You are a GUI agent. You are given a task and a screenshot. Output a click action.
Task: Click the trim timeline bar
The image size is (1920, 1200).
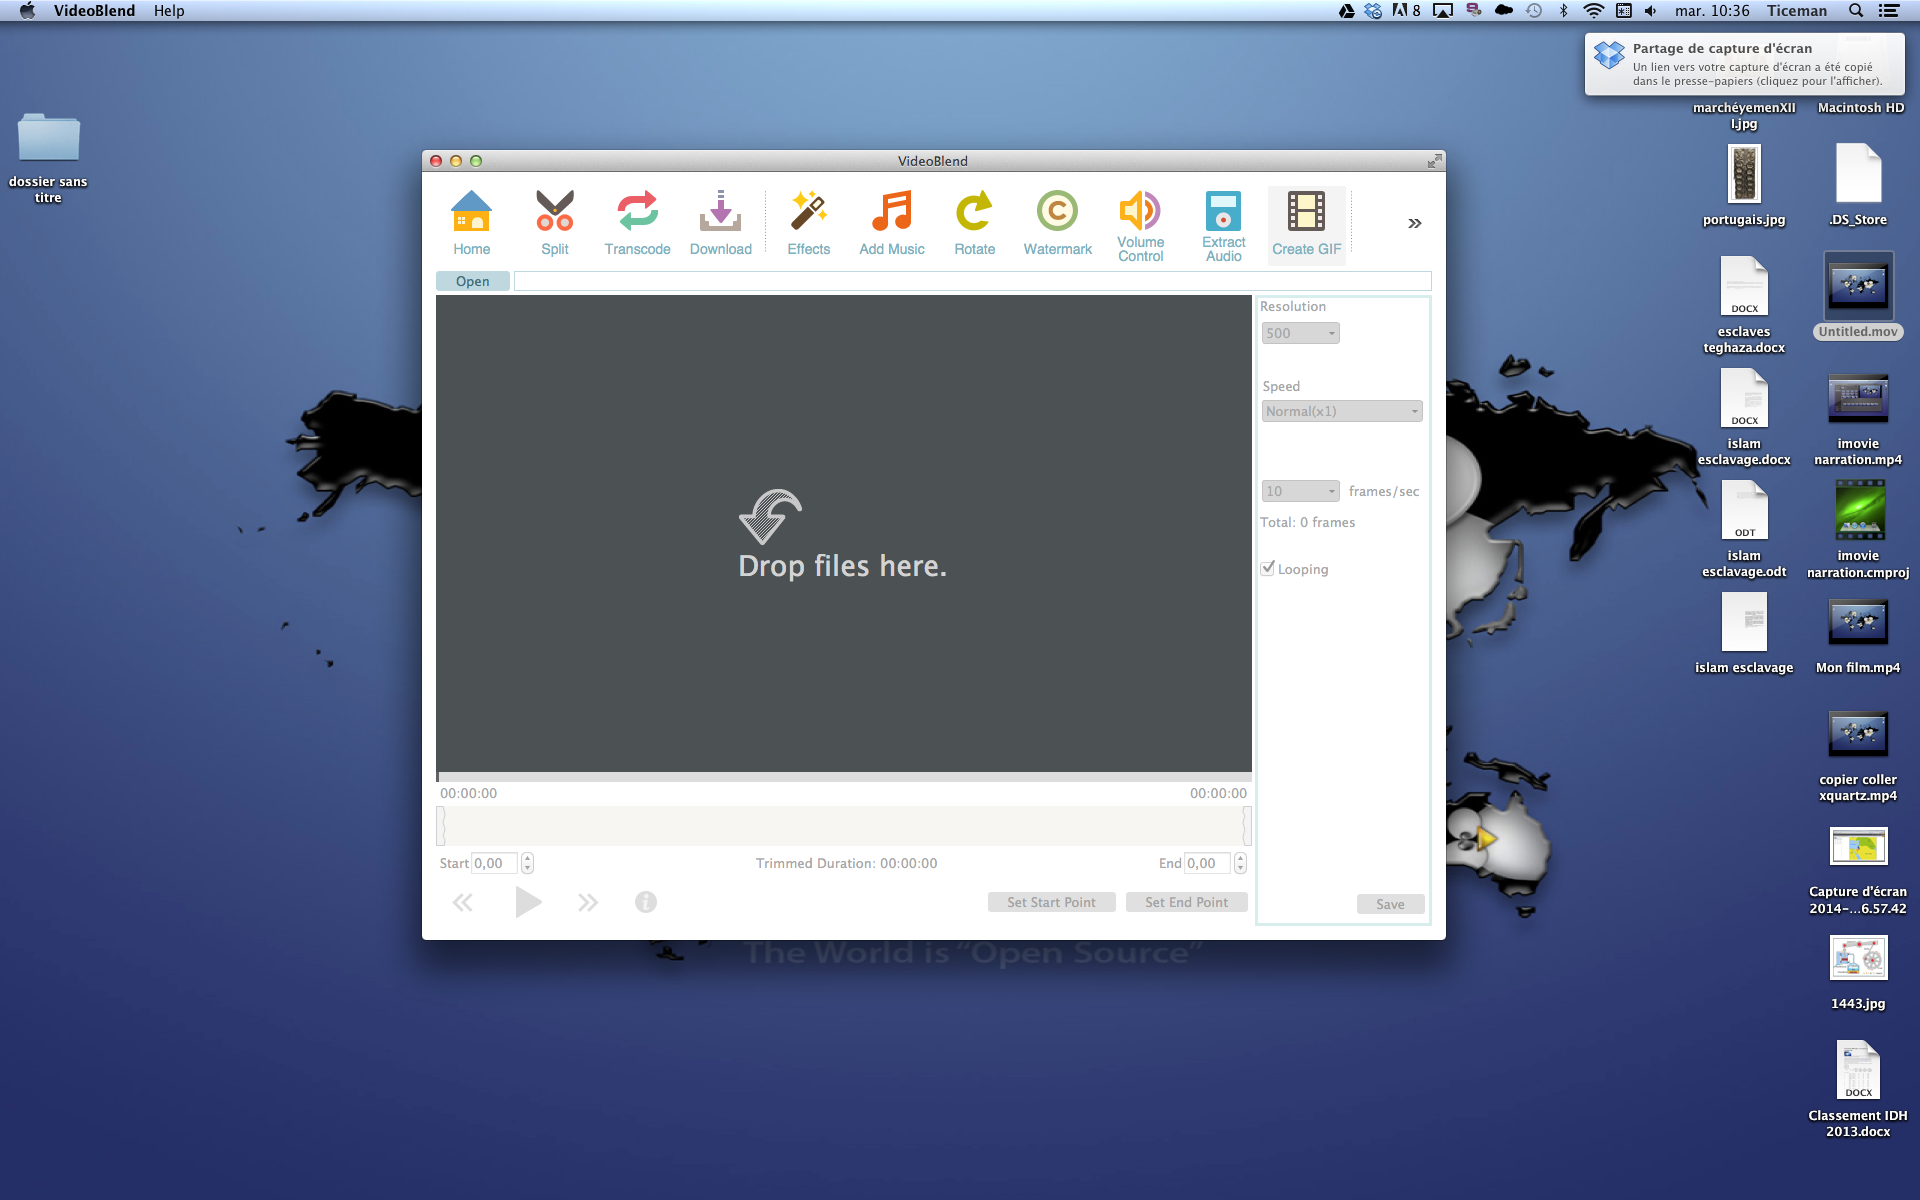coord(844,826)
